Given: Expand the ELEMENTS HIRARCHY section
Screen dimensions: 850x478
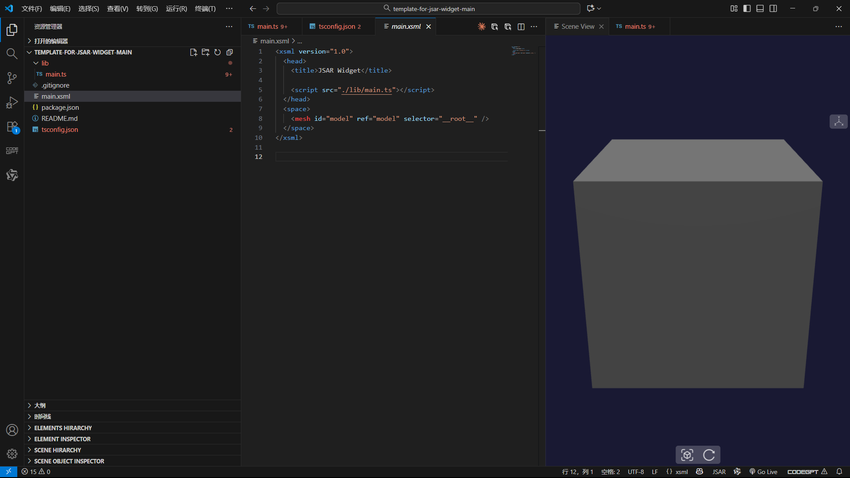Looking at the screenshot, I should point(132,428).
